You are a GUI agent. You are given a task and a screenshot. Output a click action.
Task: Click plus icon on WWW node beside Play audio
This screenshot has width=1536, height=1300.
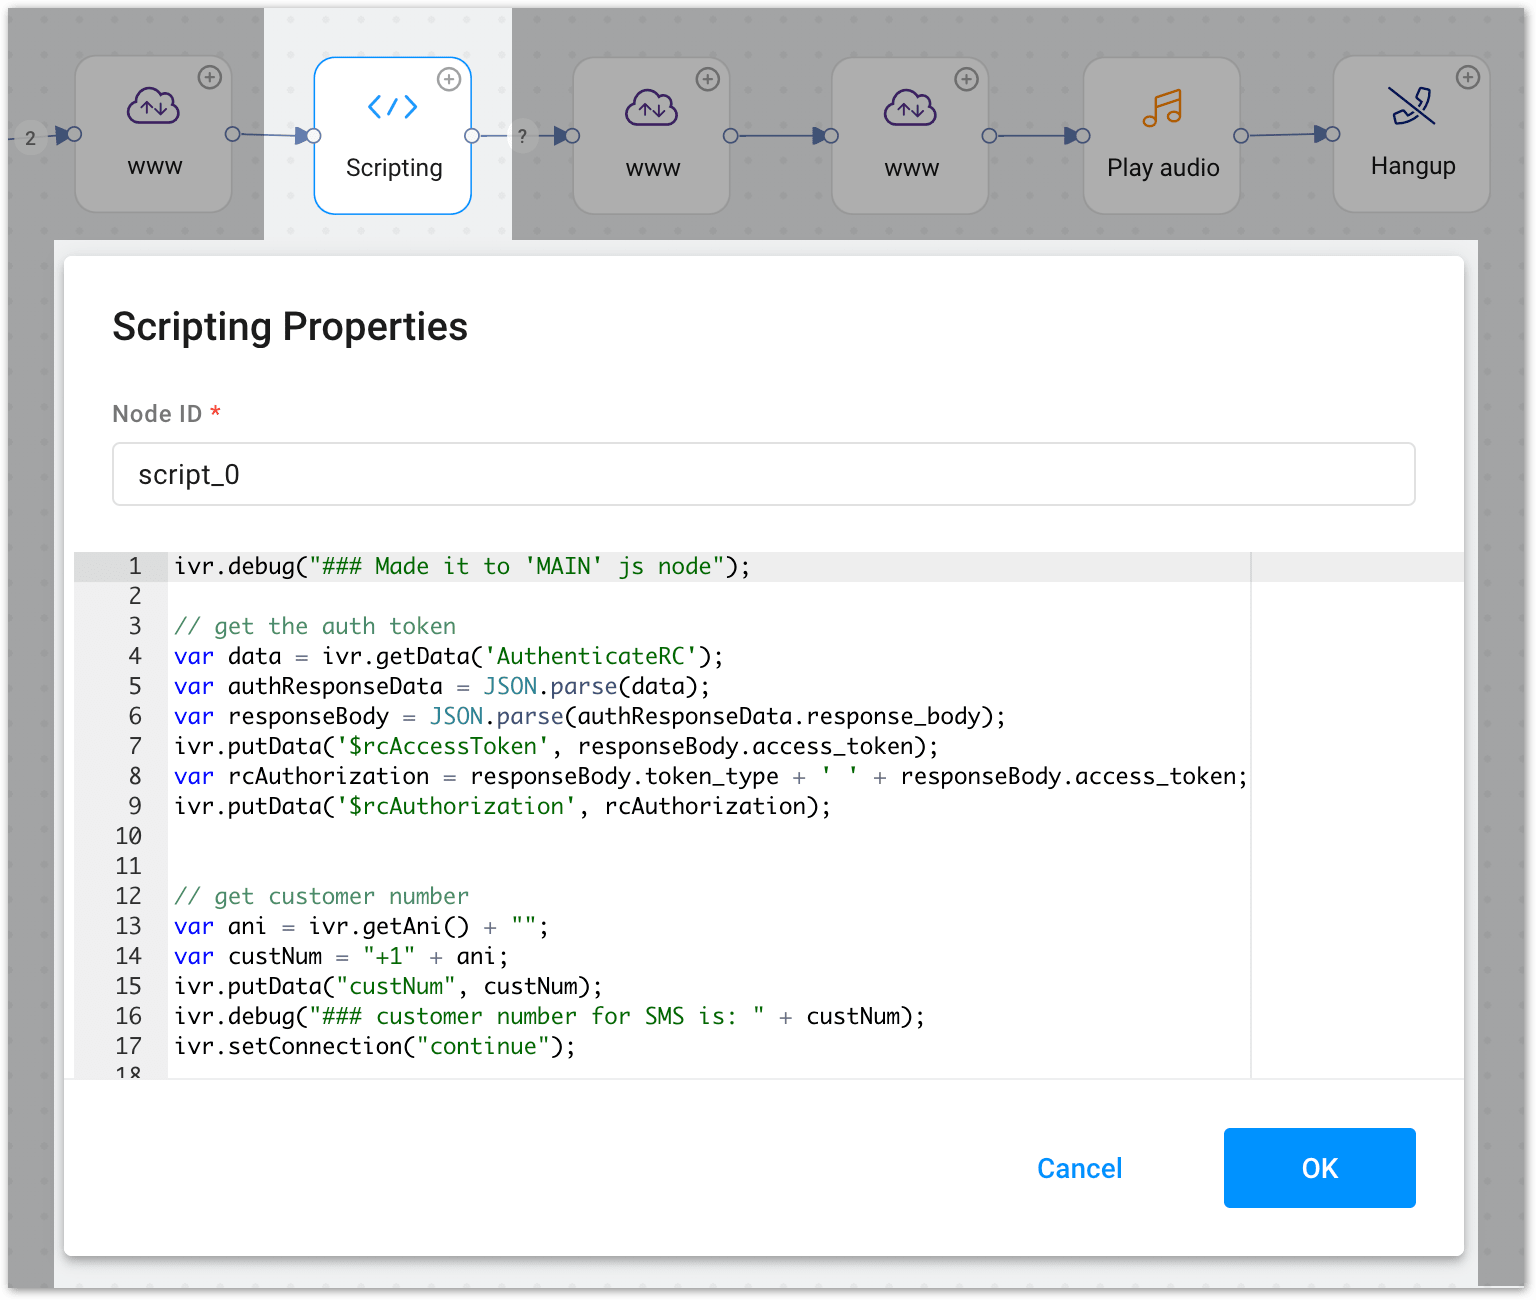tap(966, 80)
